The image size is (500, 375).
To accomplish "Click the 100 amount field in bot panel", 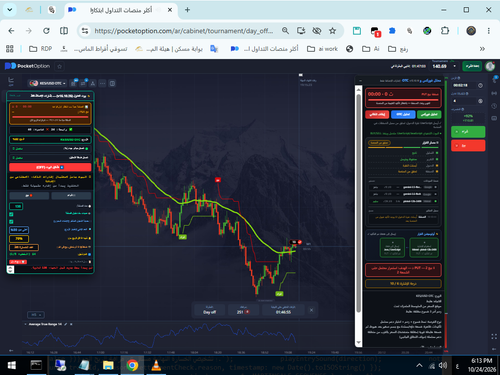I will pos(16,206).
